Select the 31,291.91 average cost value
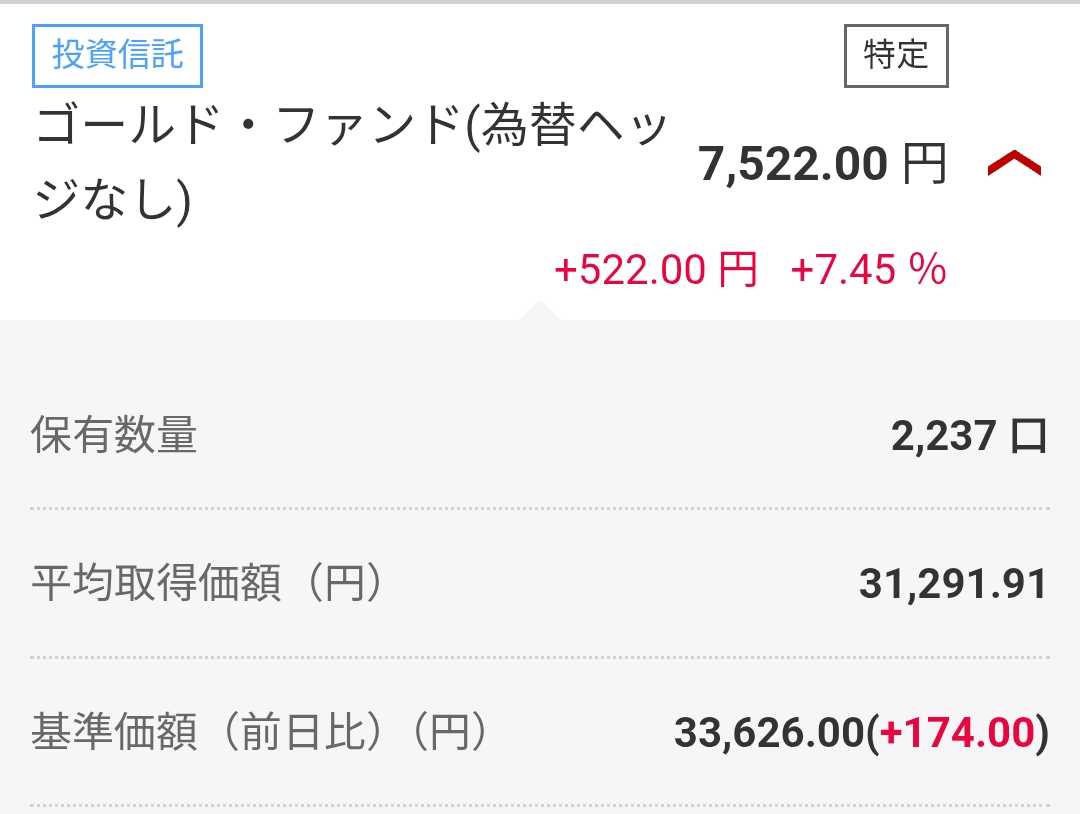1080x814 pixels. pos(952,585)
